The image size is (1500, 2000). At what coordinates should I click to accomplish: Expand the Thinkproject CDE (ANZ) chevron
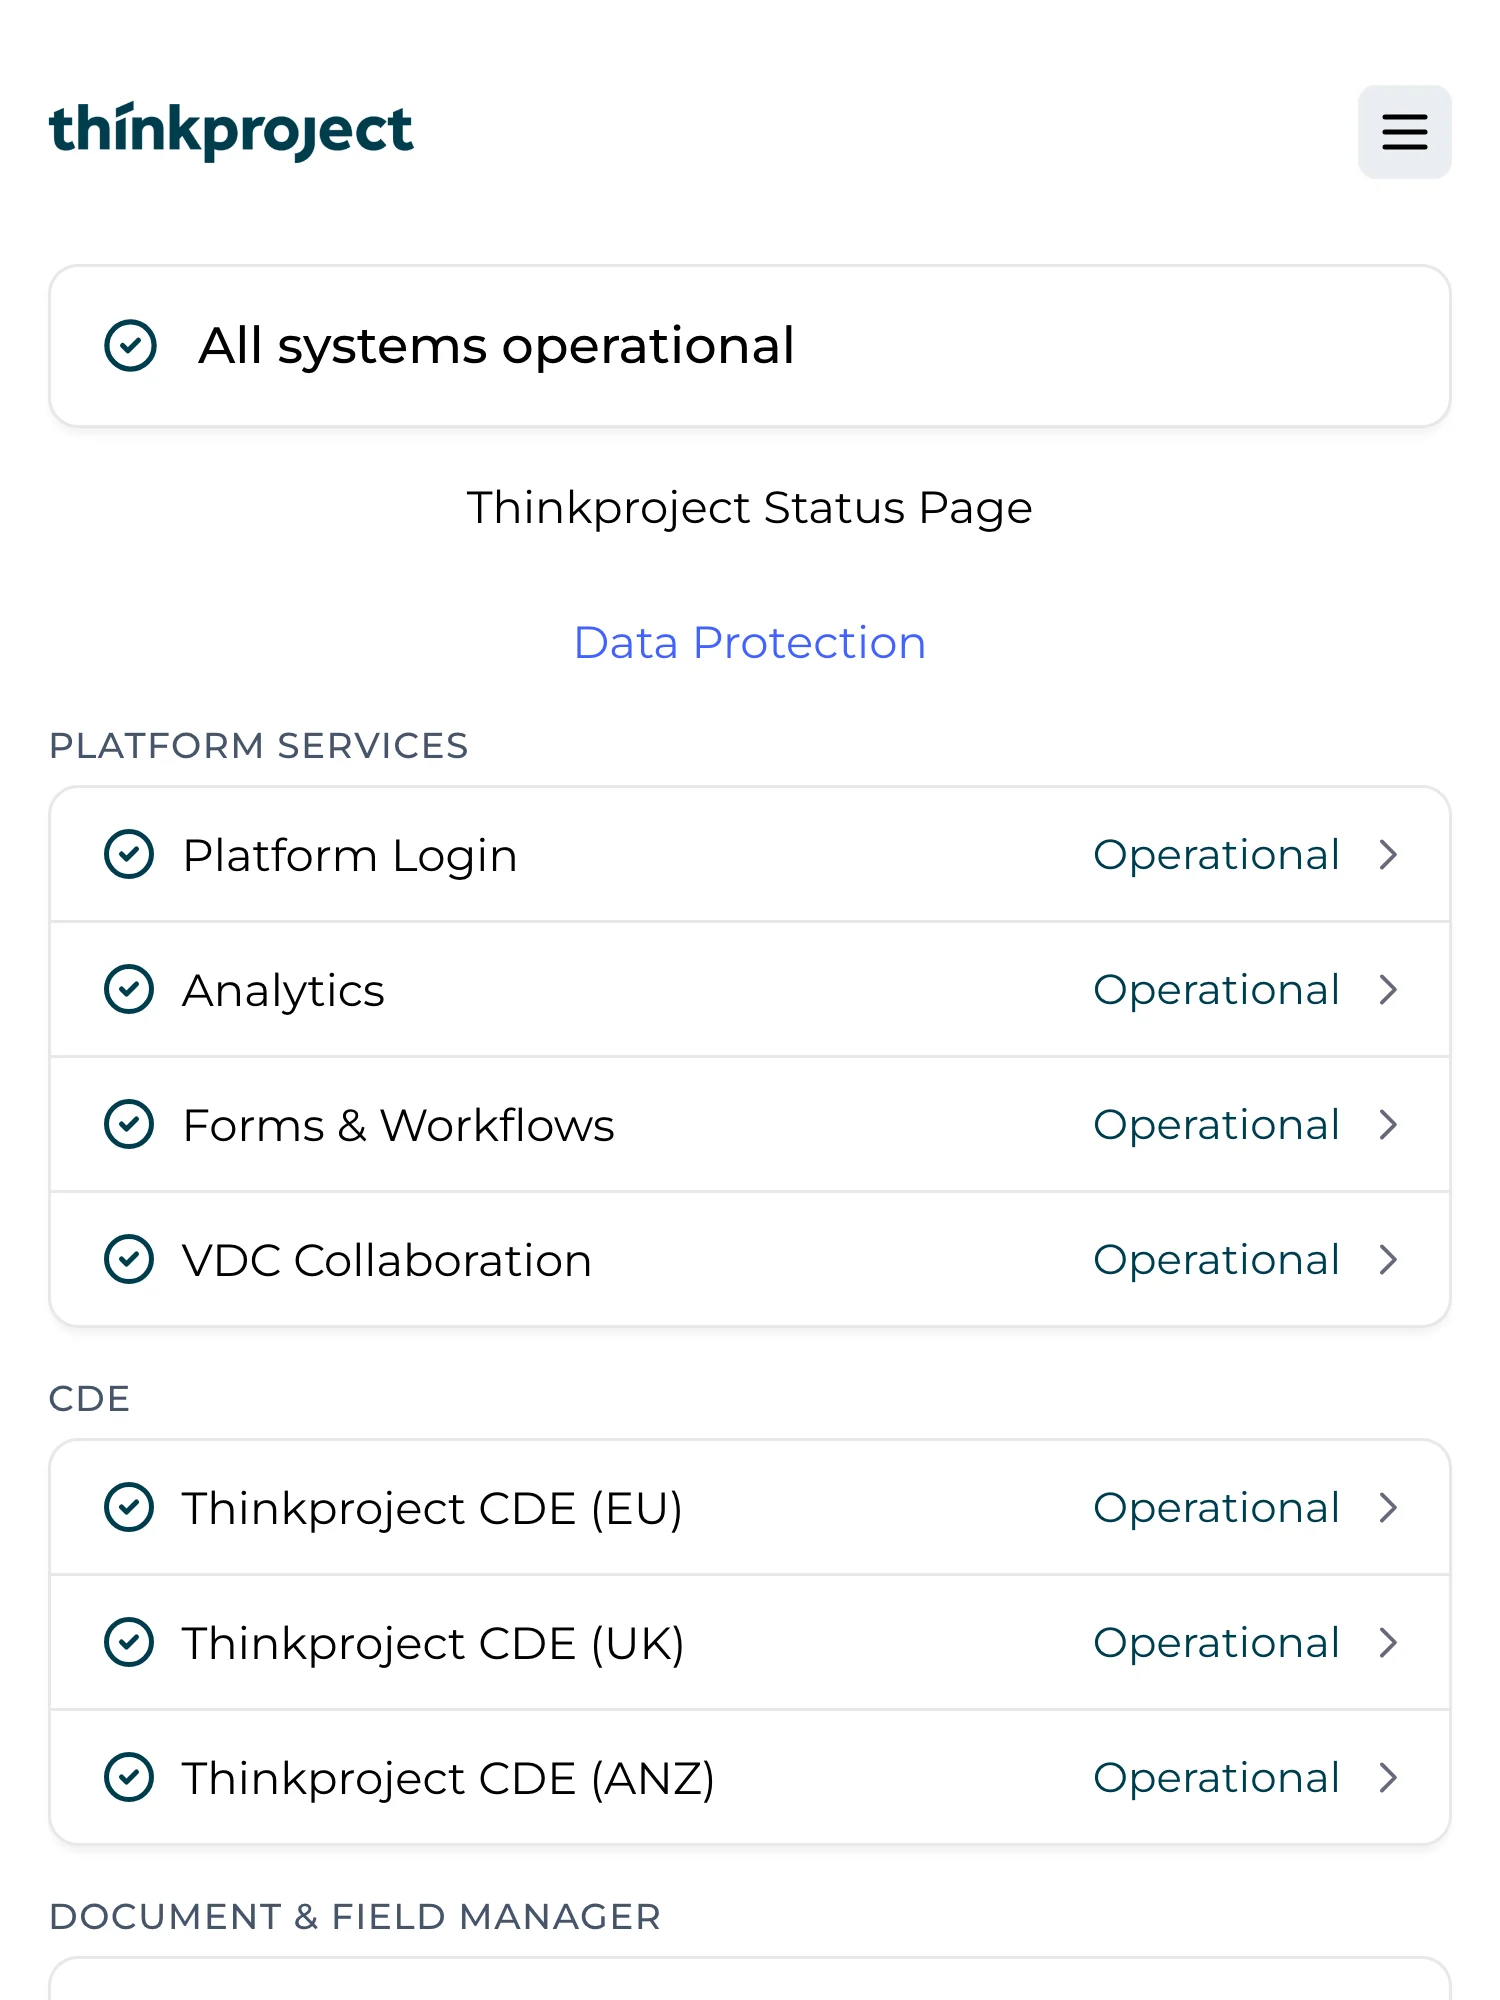click(1388, 1778)
